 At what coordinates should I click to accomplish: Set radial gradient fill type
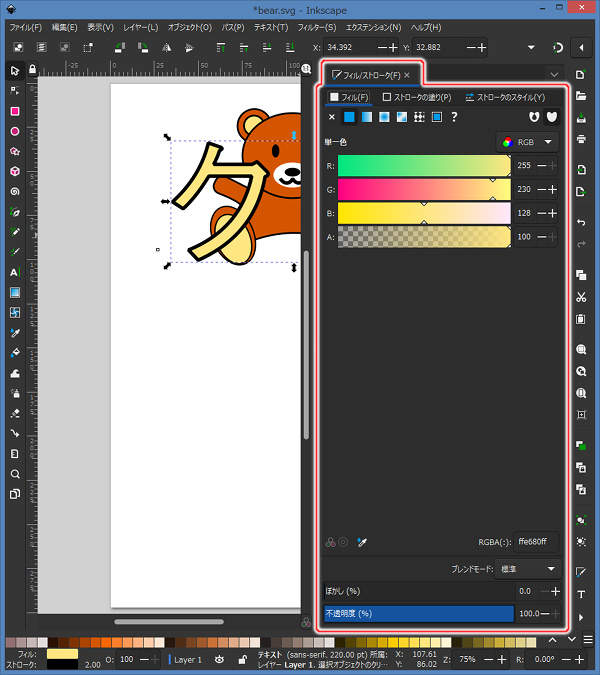[384, 117]
